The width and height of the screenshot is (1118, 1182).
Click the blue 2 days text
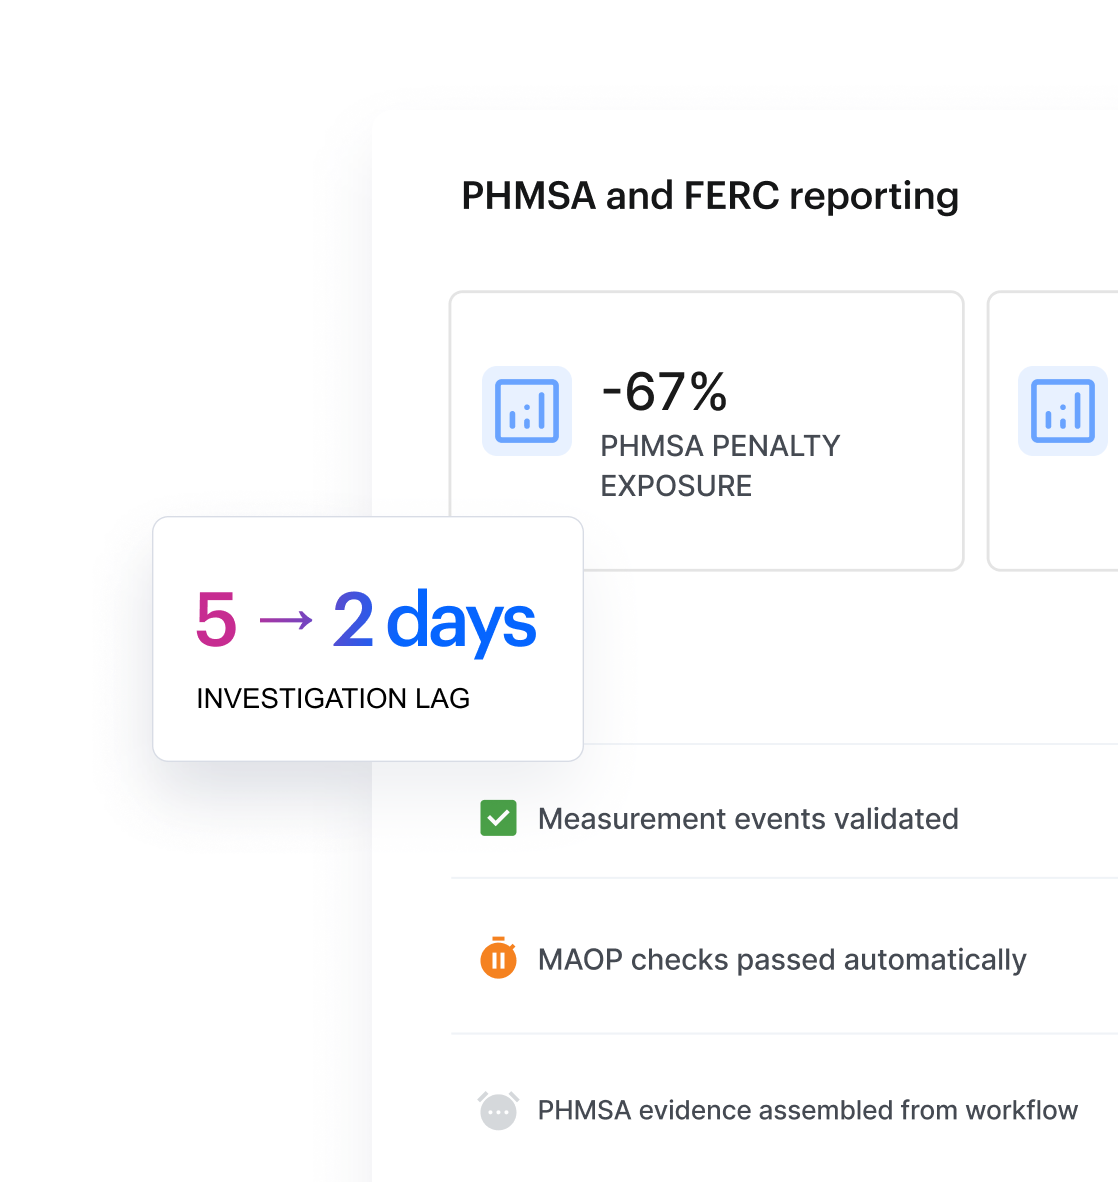click(x=434, y=620)
